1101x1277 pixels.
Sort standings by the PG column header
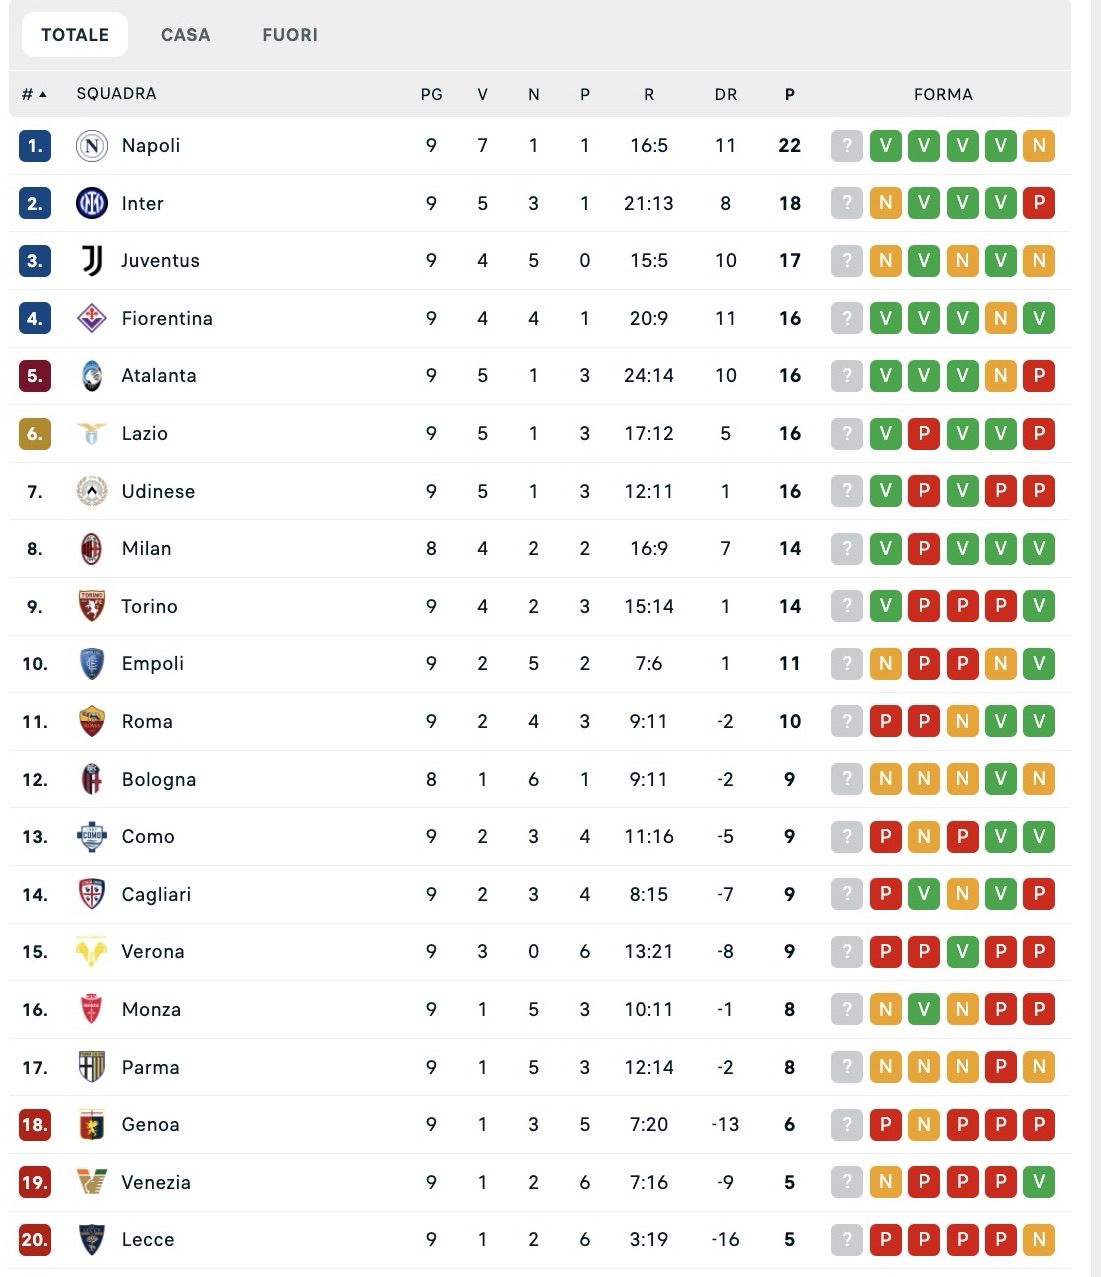(x=431, y=94)
